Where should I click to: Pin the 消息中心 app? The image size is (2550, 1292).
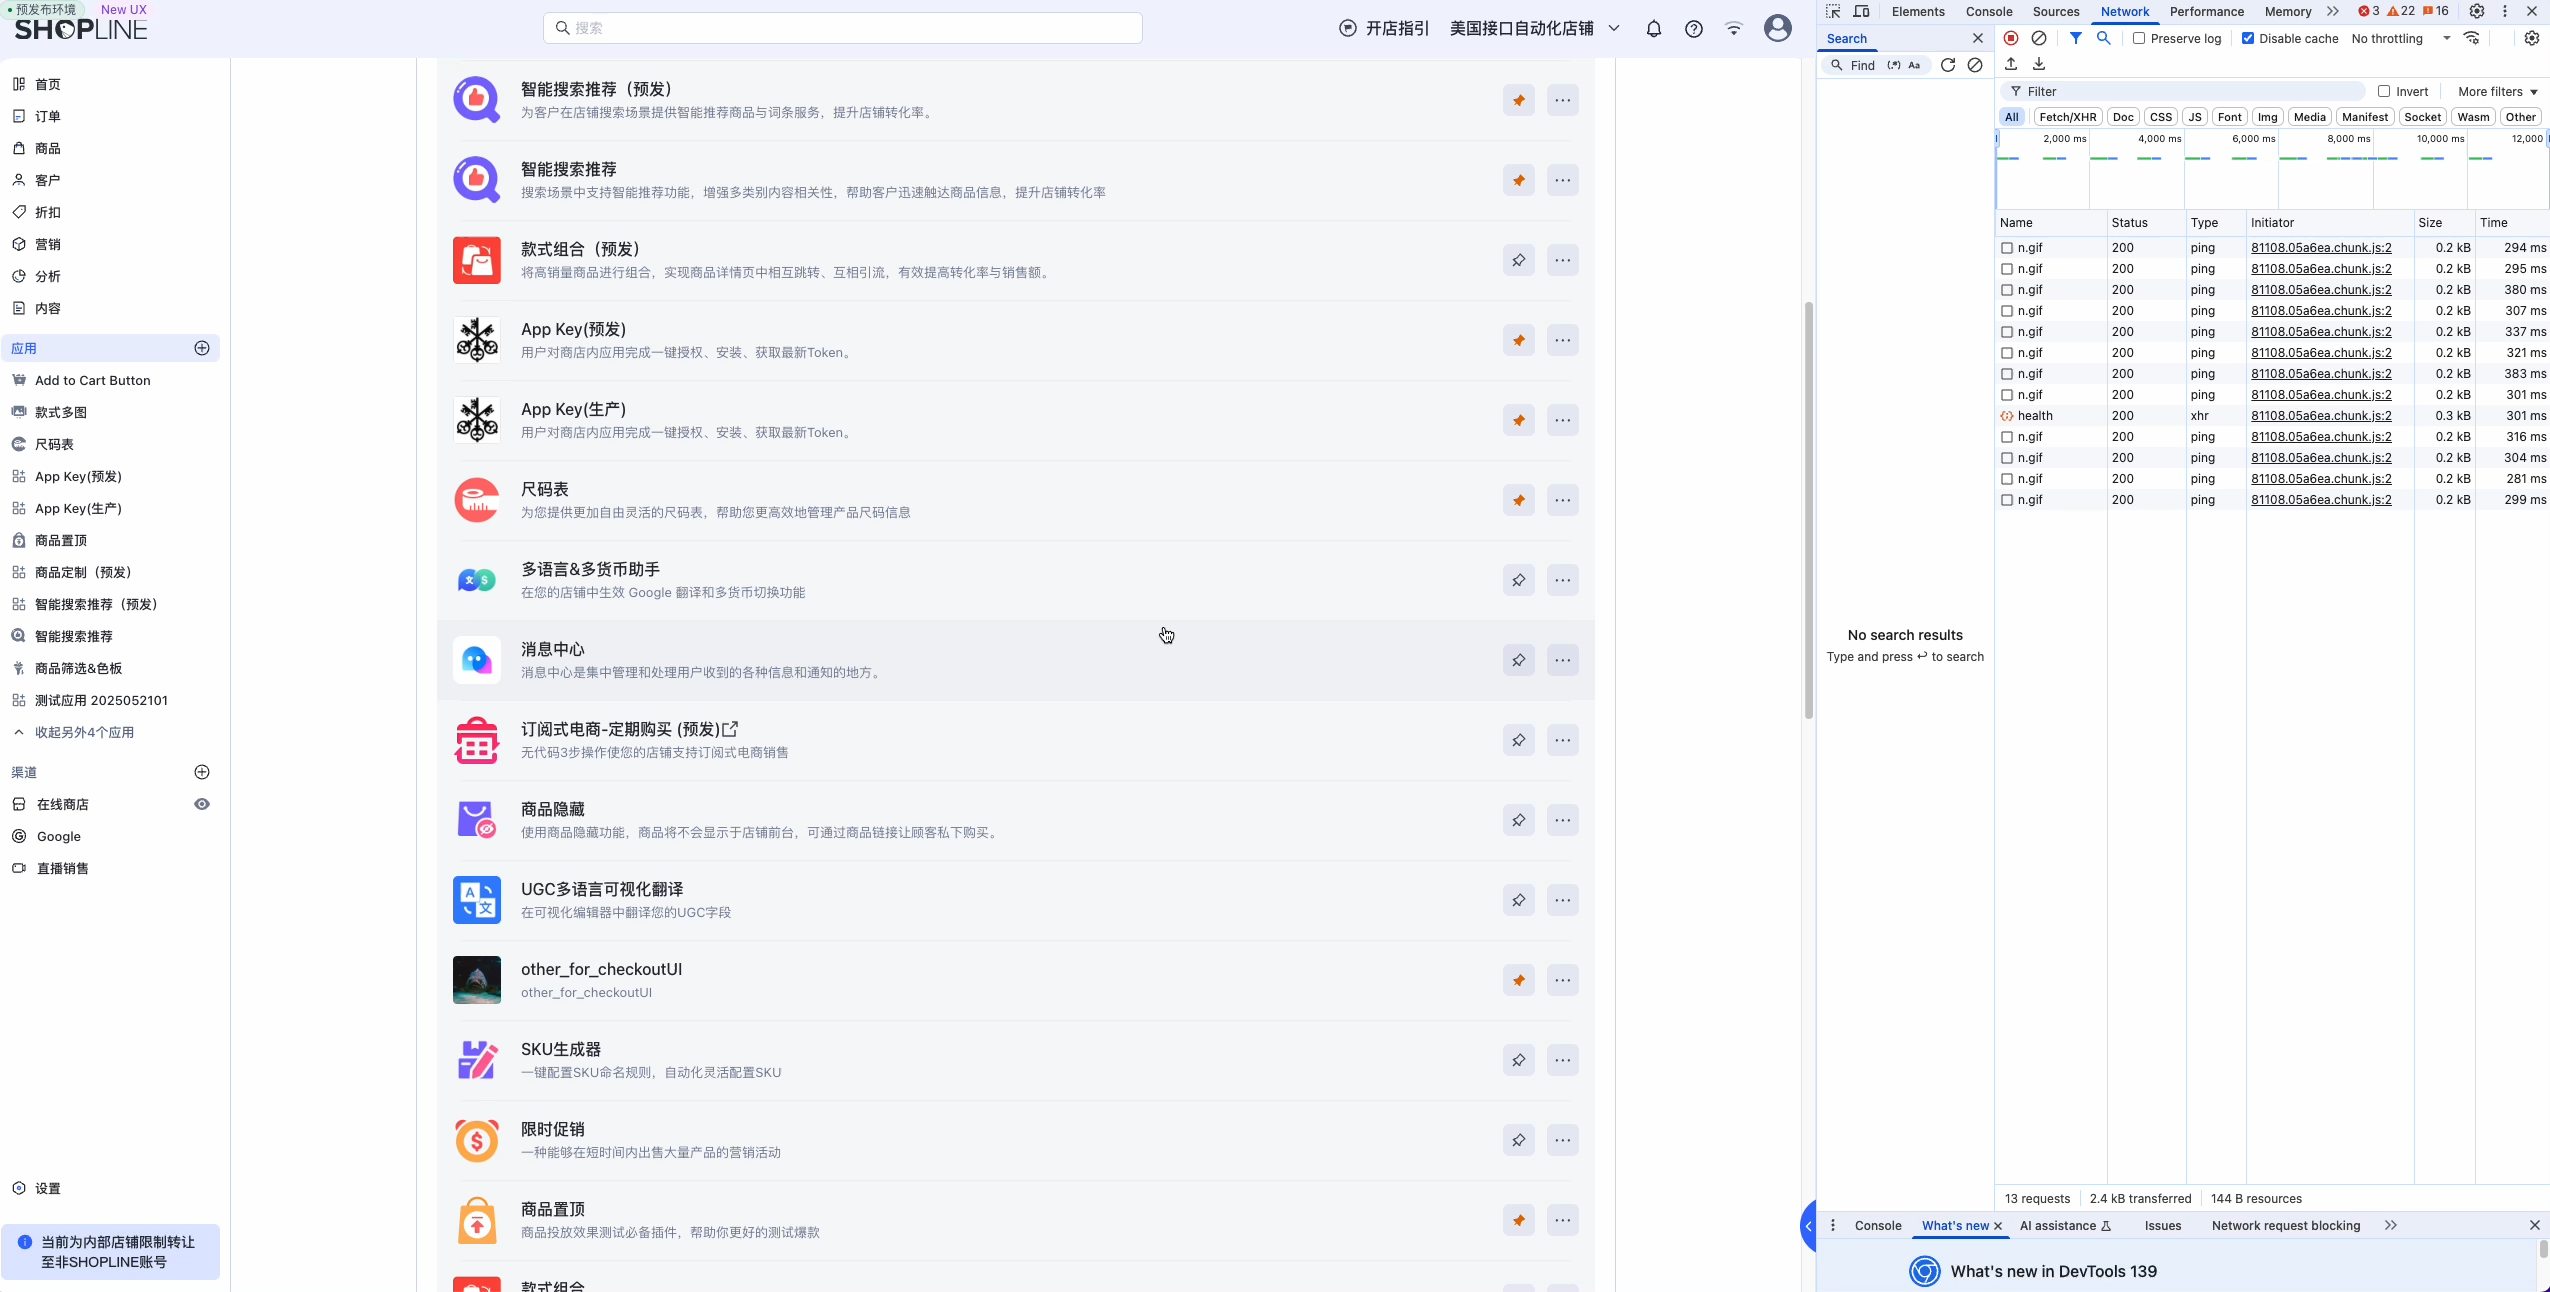coord(1518,660)
